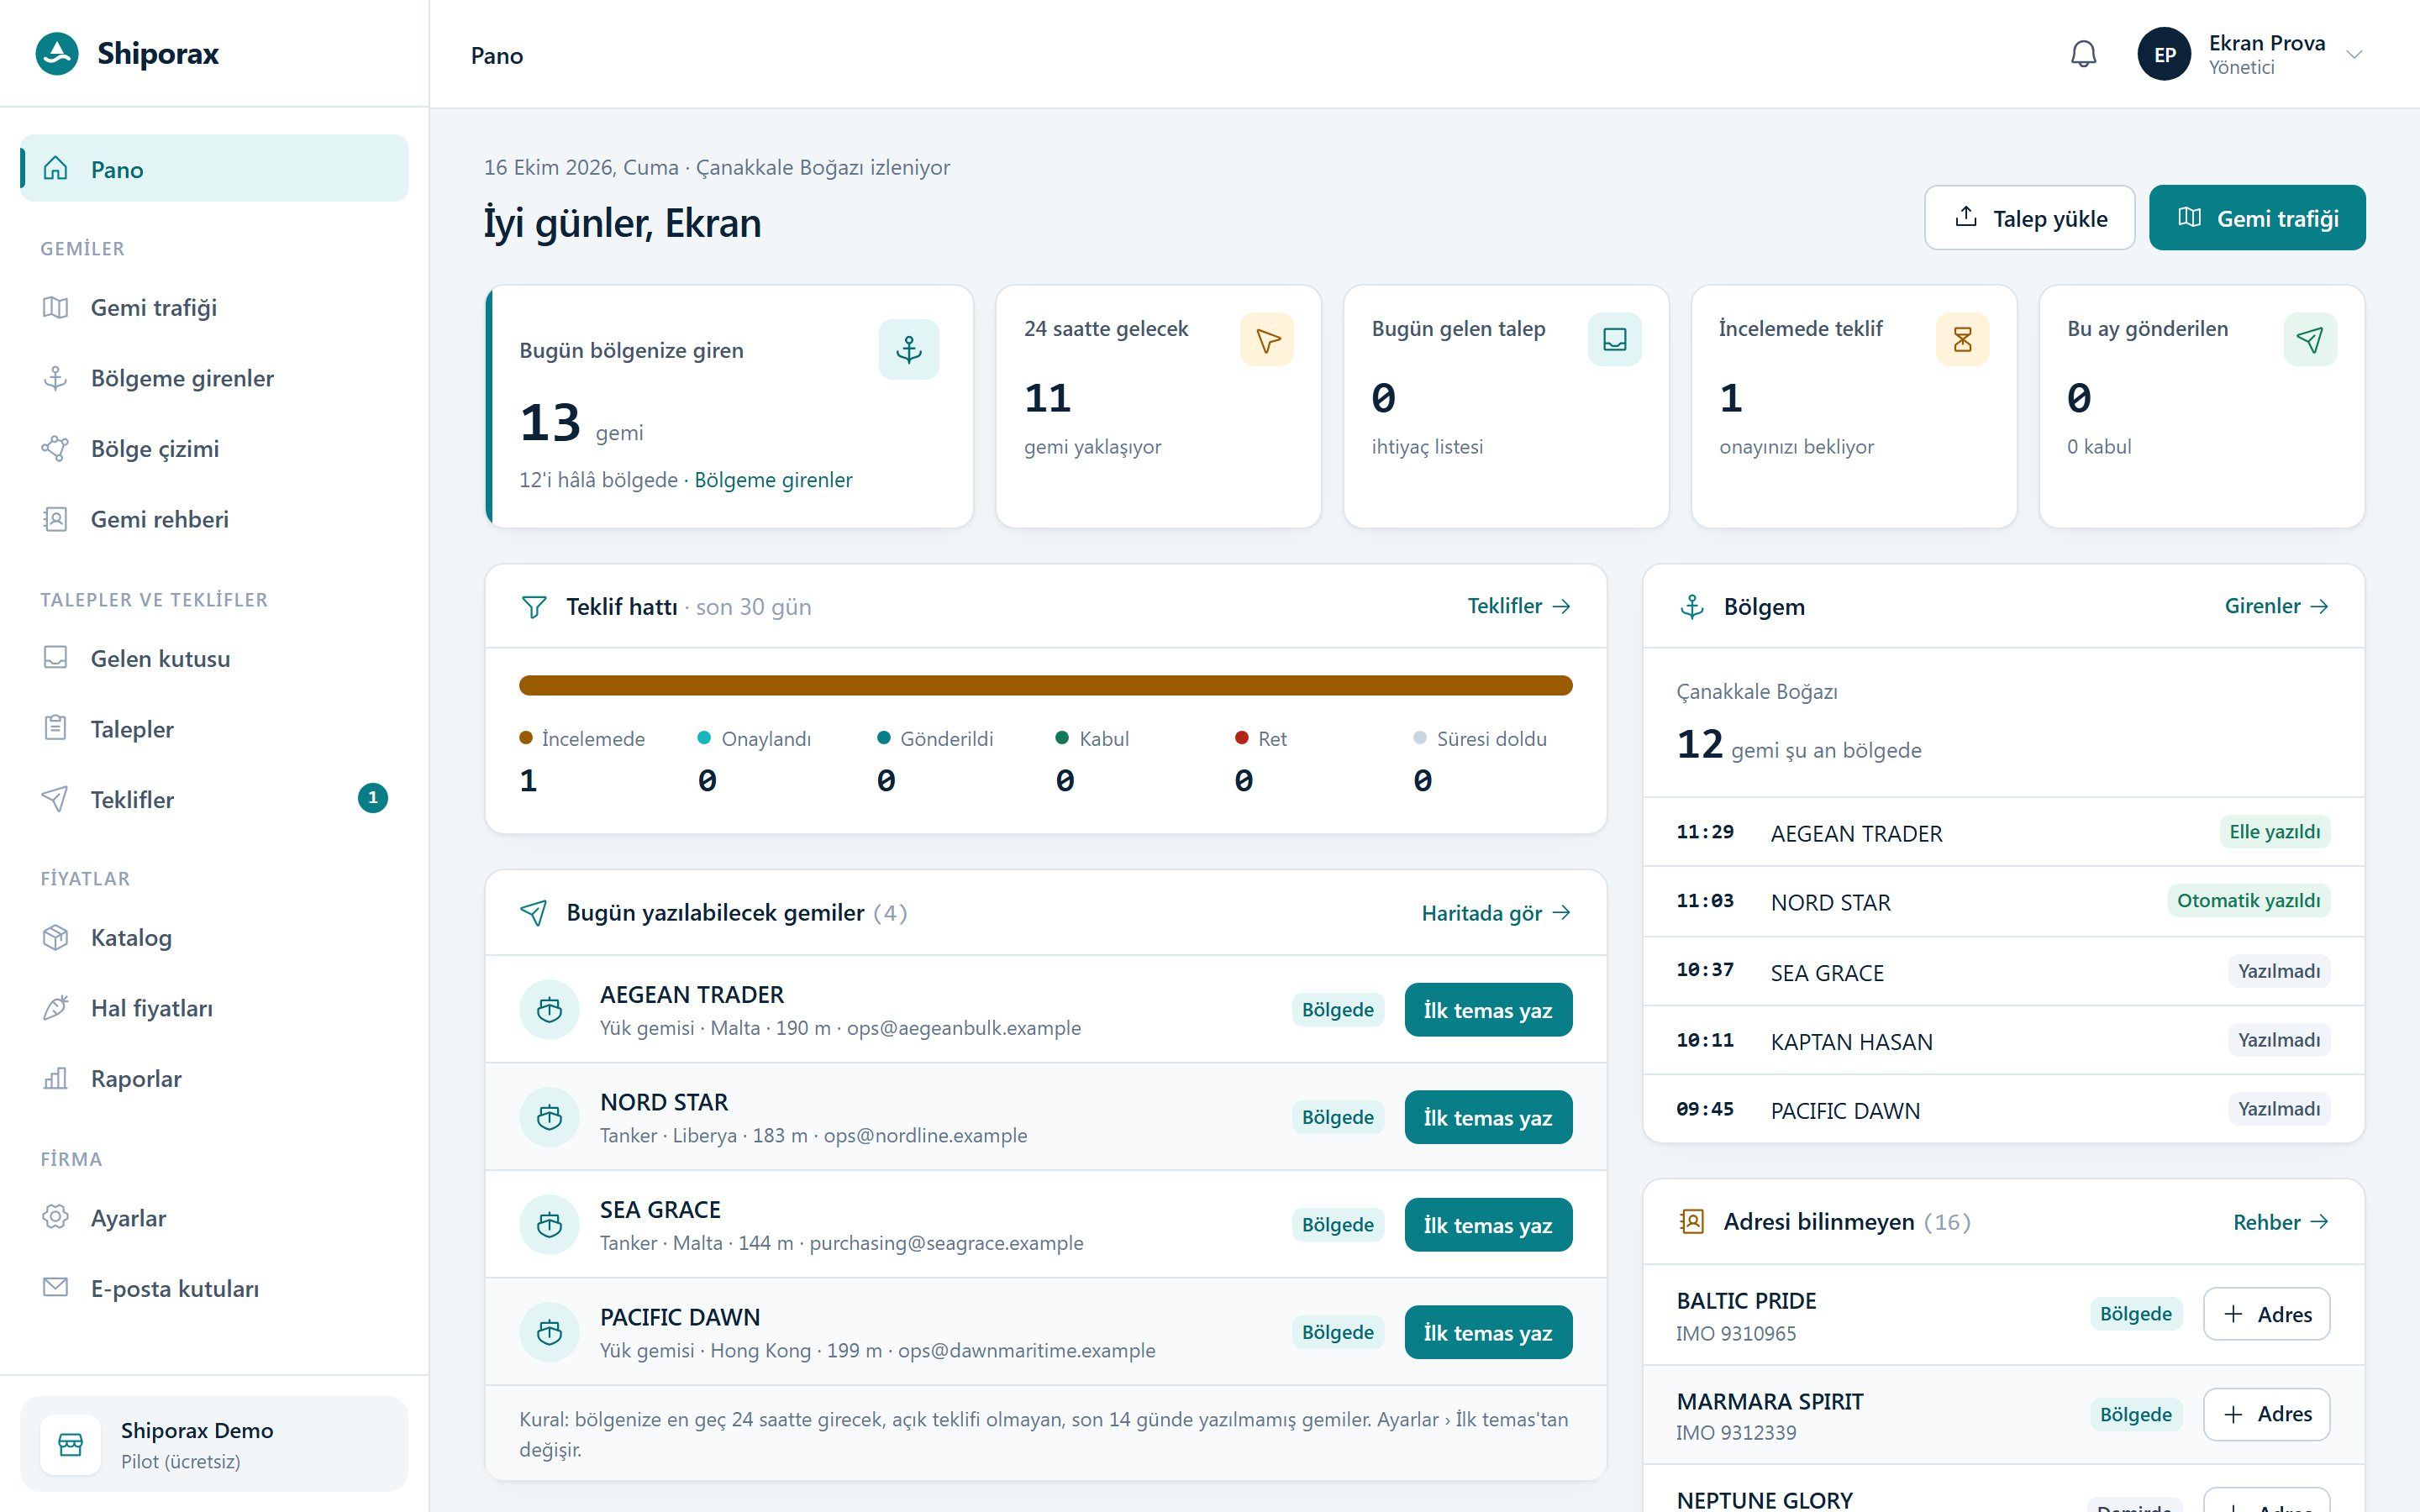
Task: Add address for BALTIC PRIDE
Action: pyautogui.click(x=2266, y=1314)
